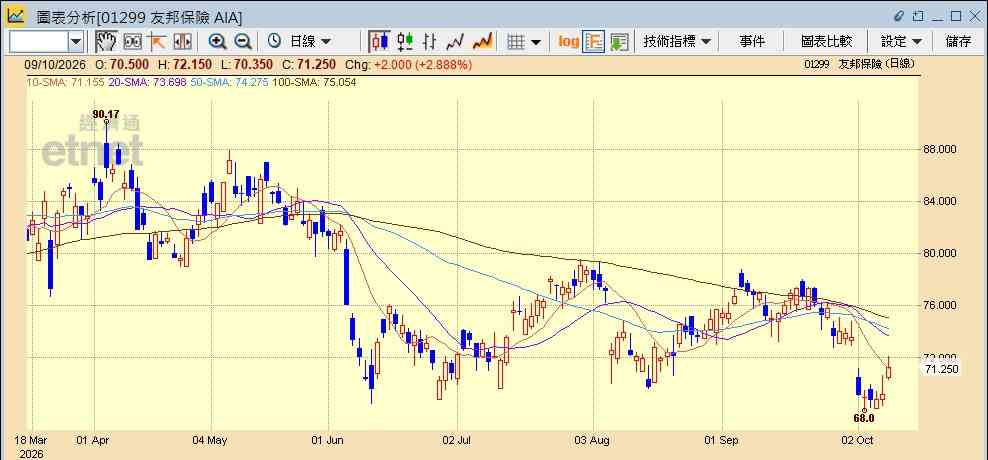Viewport: 988px width, 460px height.
Task: Zoom in with the plus magnifier
Action: pyautogui.click(x=217, y=42)
